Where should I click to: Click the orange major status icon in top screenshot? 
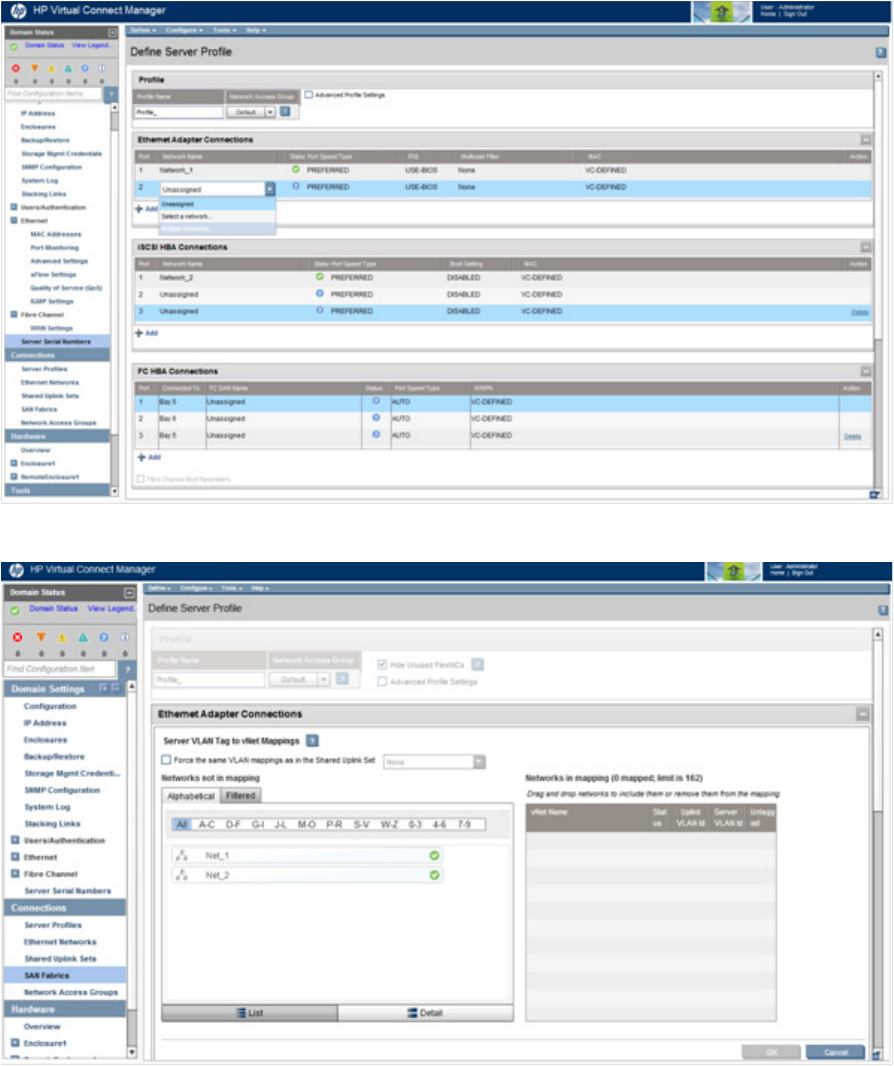(34, 68)
